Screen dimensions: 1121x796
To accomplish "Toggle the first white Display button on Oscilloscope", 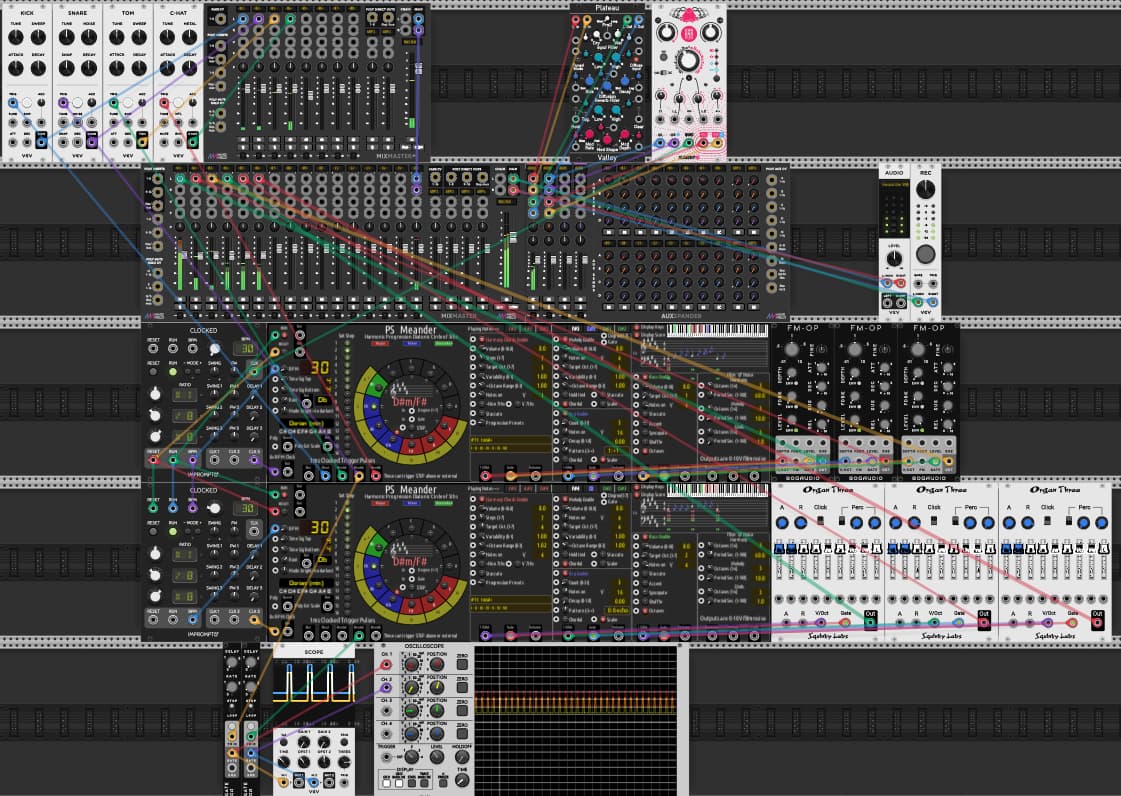I will tap(387, 783).
